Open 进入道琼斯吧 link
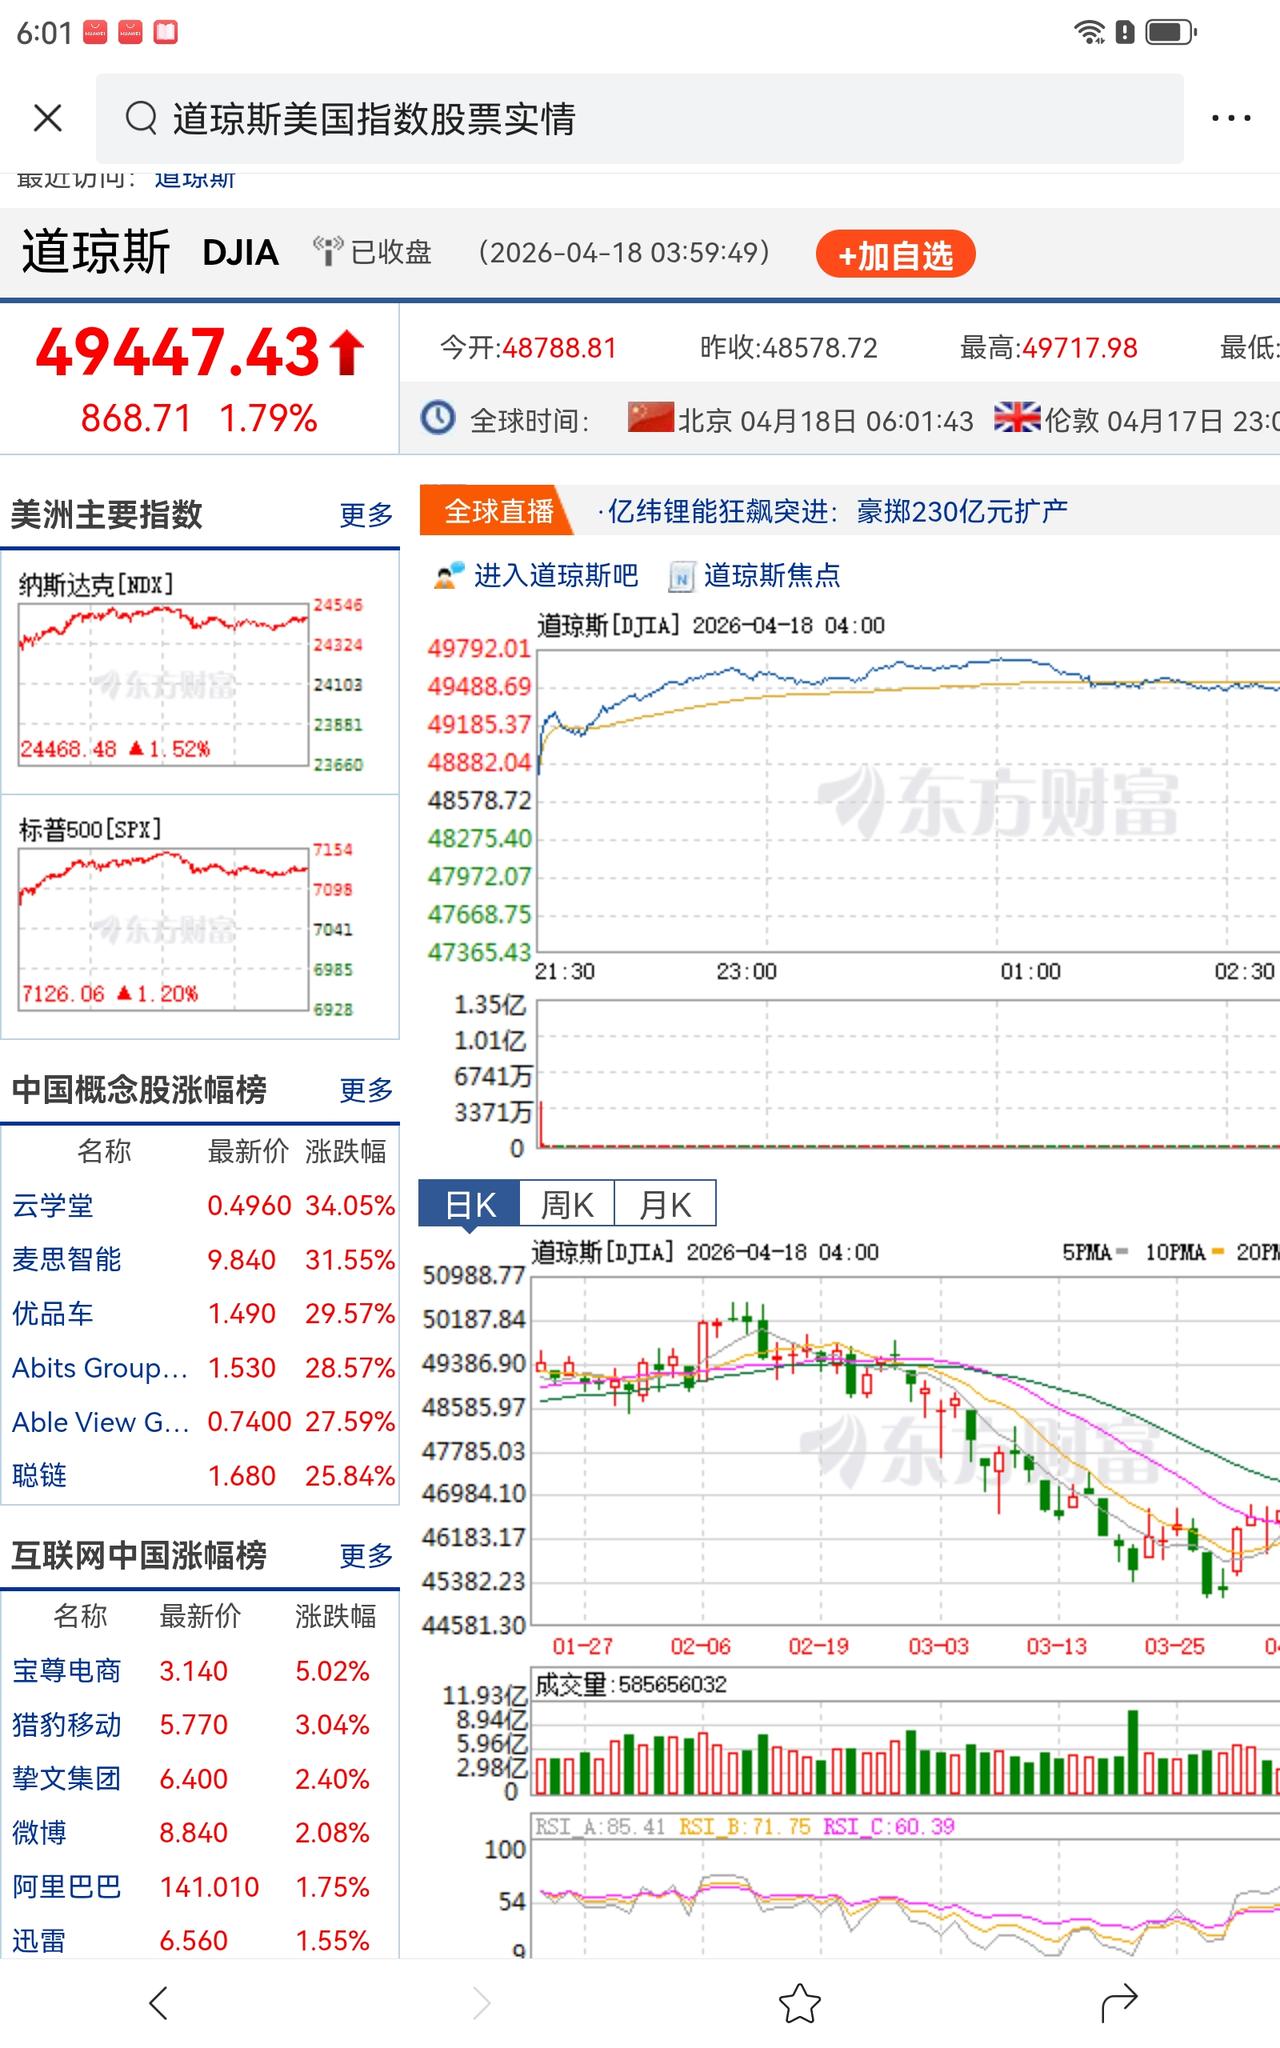 click(x=555, y=575)
